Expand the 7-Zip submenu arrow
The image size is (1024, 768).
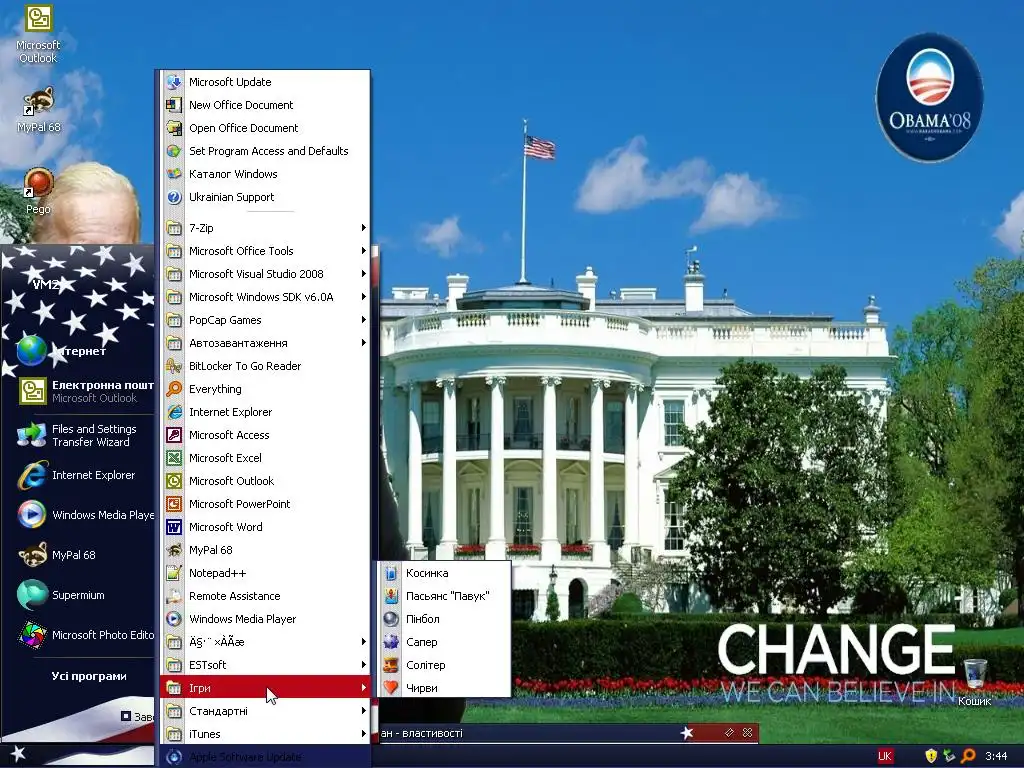(364, 228)
